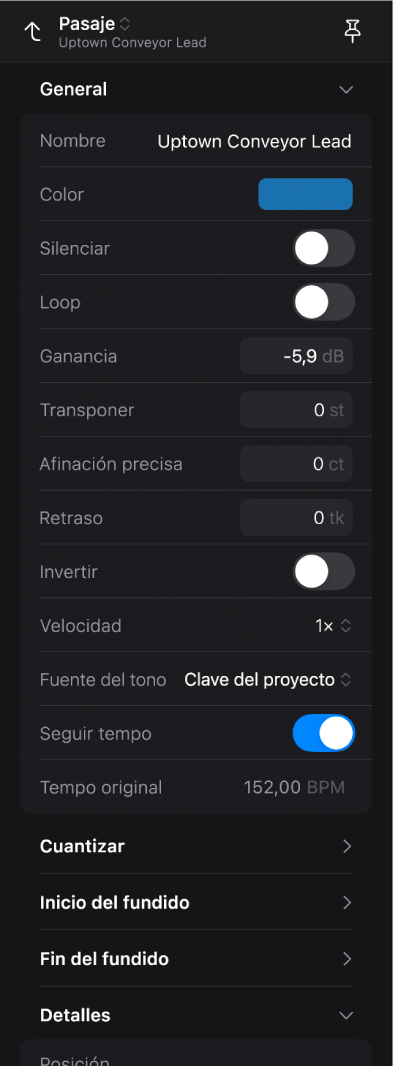Disable the Seguir tempo switch
The height and width of the screenshot is (1067, 394).
coord(324,734)
